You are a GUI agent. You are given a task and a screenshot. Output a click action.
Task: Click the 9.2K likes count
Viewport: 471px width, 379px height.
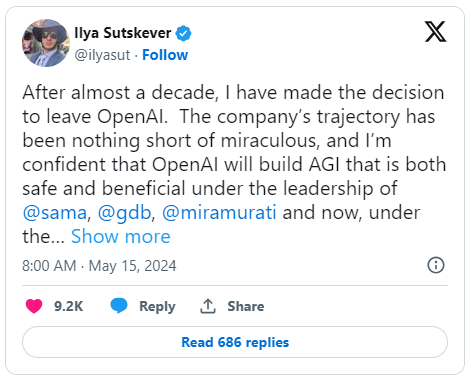(x=69, y=306)
